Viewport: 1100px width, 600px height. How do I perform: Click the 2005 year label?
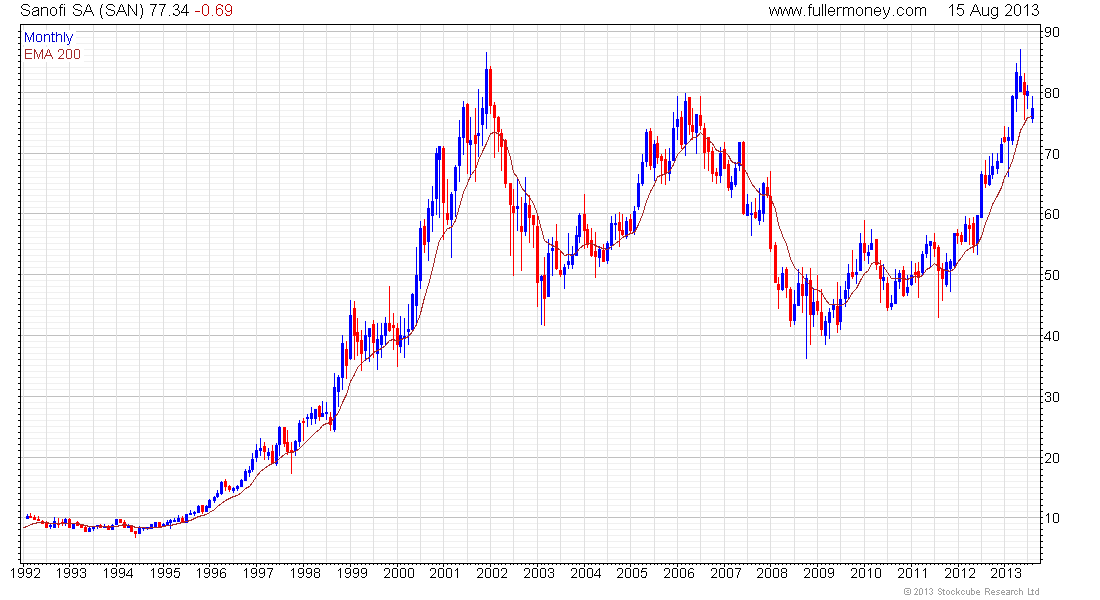632,573
